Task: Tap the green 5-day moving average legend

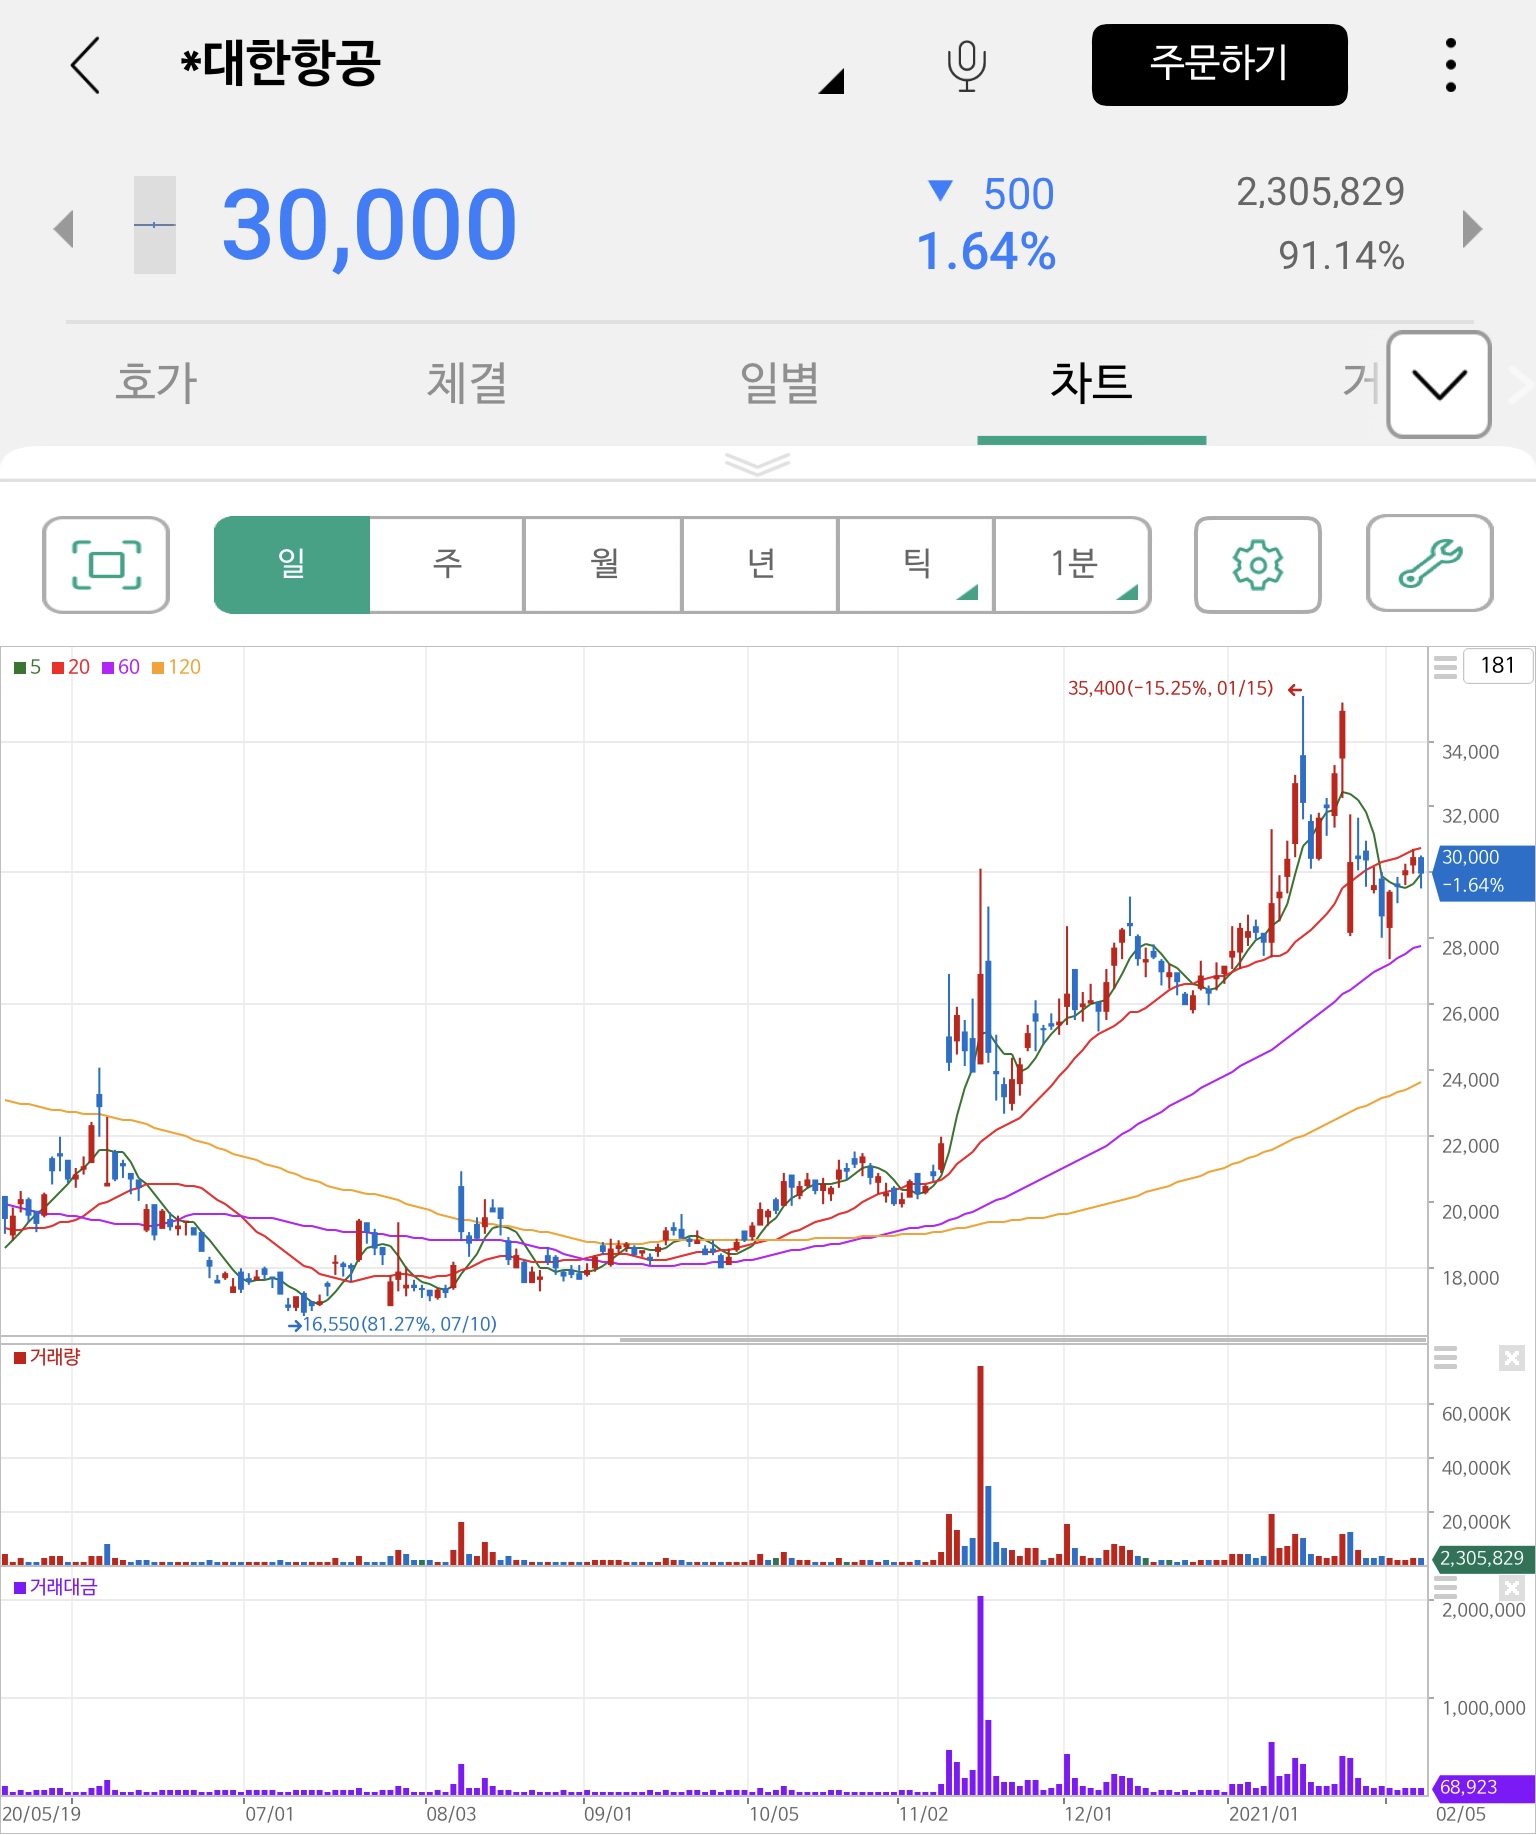Action: pyautogui.click(x=27, y=667)
